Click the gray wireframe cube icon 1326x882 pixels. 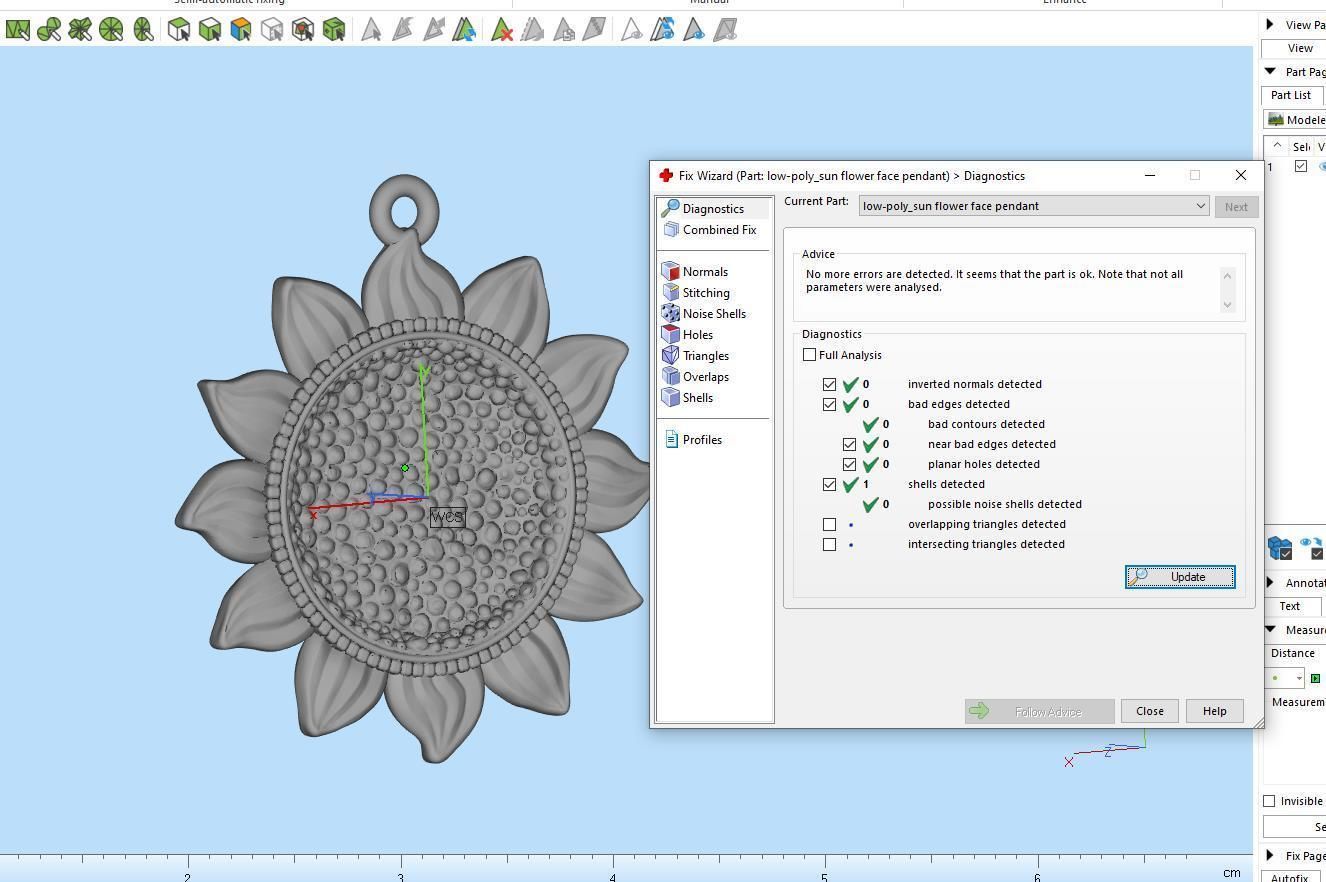click(272, 30)
